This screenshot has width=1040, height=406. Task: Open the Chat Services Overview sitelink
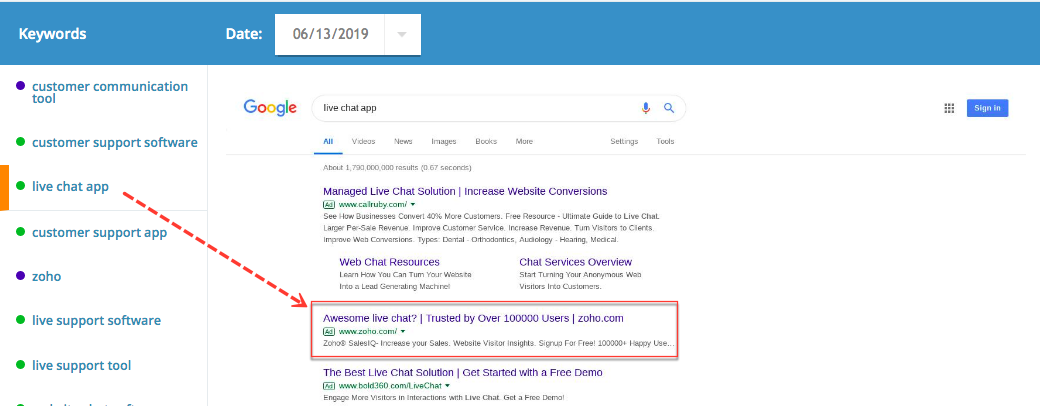(576, 262)
